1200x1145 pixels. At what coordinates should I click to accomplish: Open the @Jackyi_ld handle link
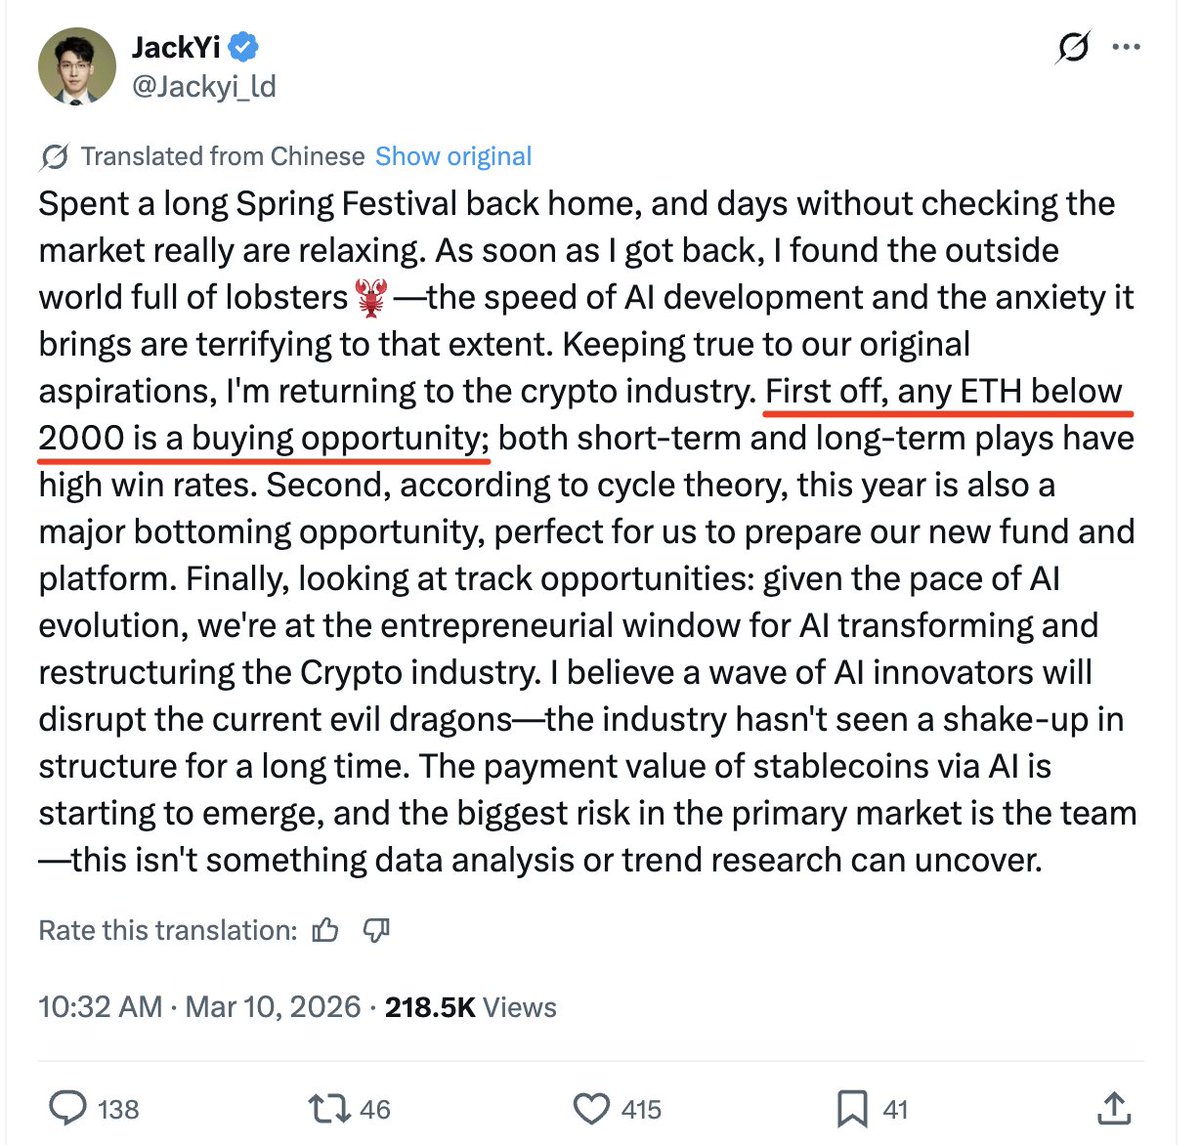coord(204,87)
